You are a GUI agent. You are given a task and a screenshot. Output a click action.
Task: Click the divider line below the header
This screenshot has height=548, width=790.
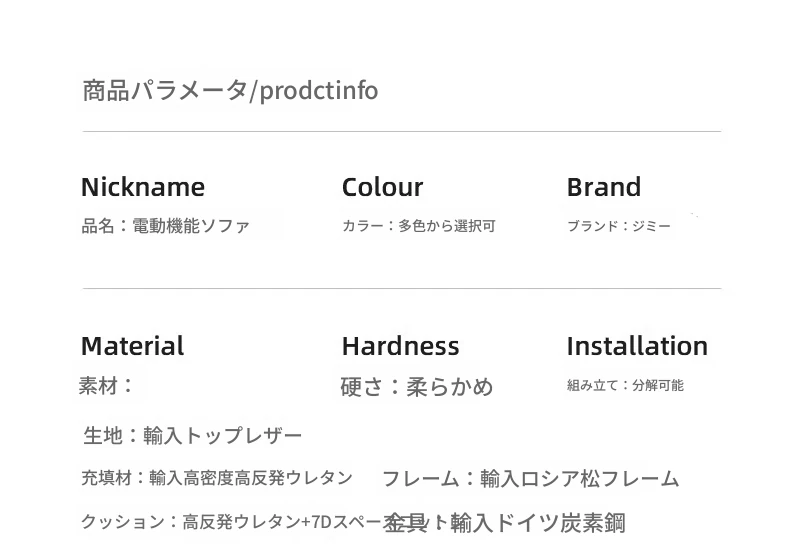401,131
